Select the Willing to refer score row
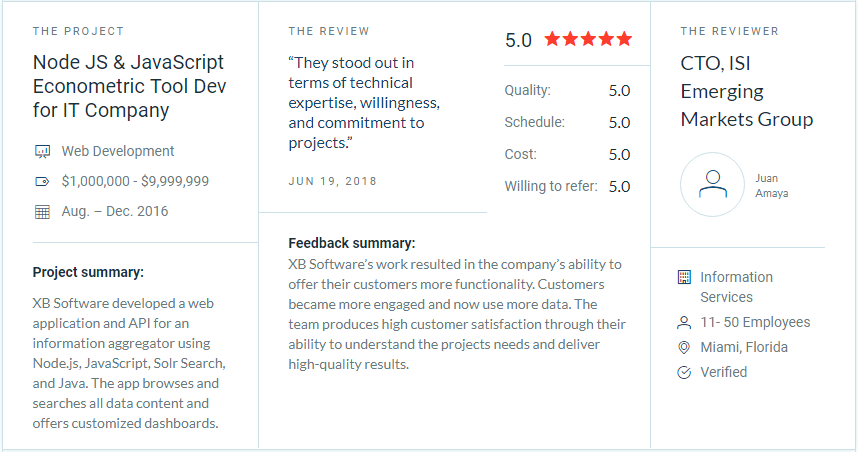The height and width of the screenshot is (452, 858). [x=567, y=187]
